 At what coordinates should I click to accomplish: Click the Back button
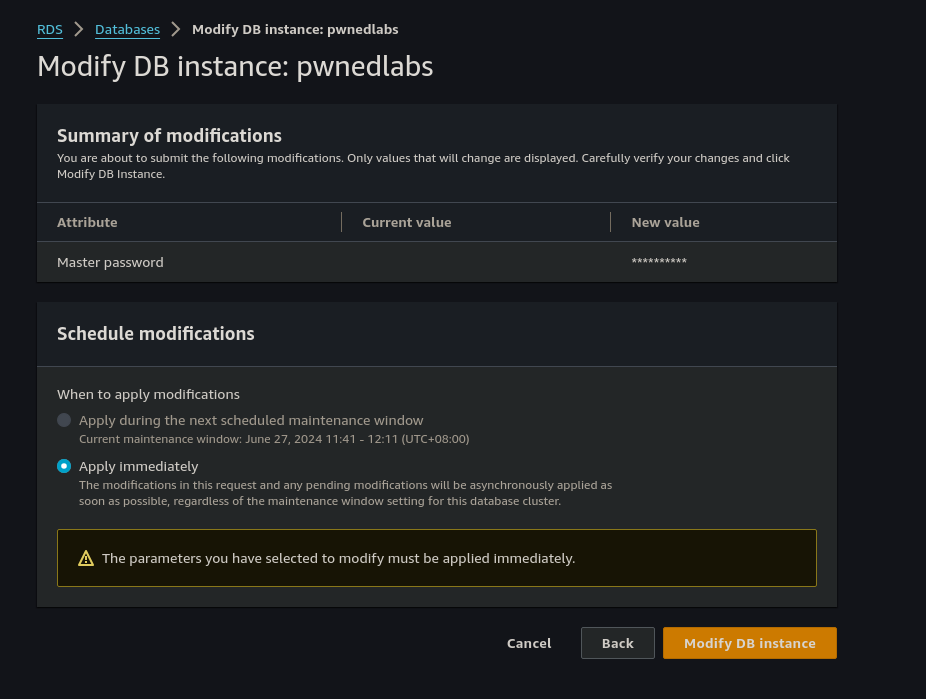pos(617,643)
